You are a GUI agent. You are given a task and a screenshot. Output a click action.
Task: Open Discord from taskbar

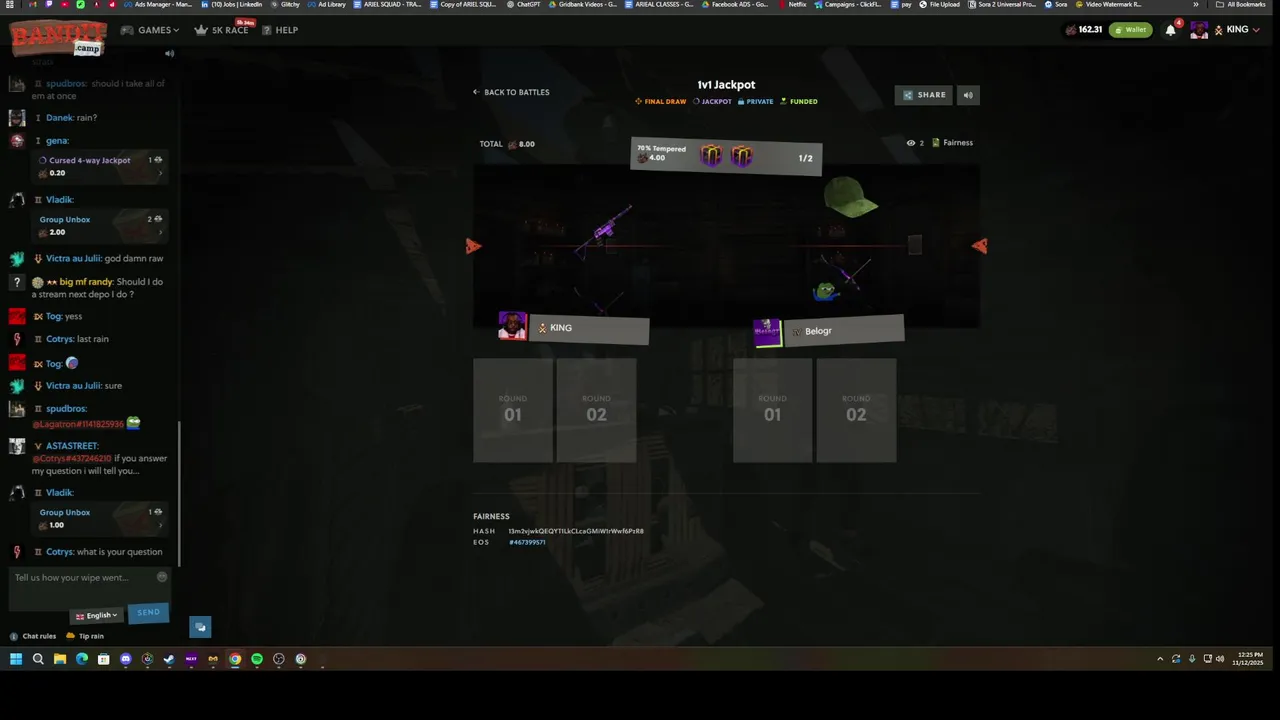pyautogui.click(x=125, y=659)
